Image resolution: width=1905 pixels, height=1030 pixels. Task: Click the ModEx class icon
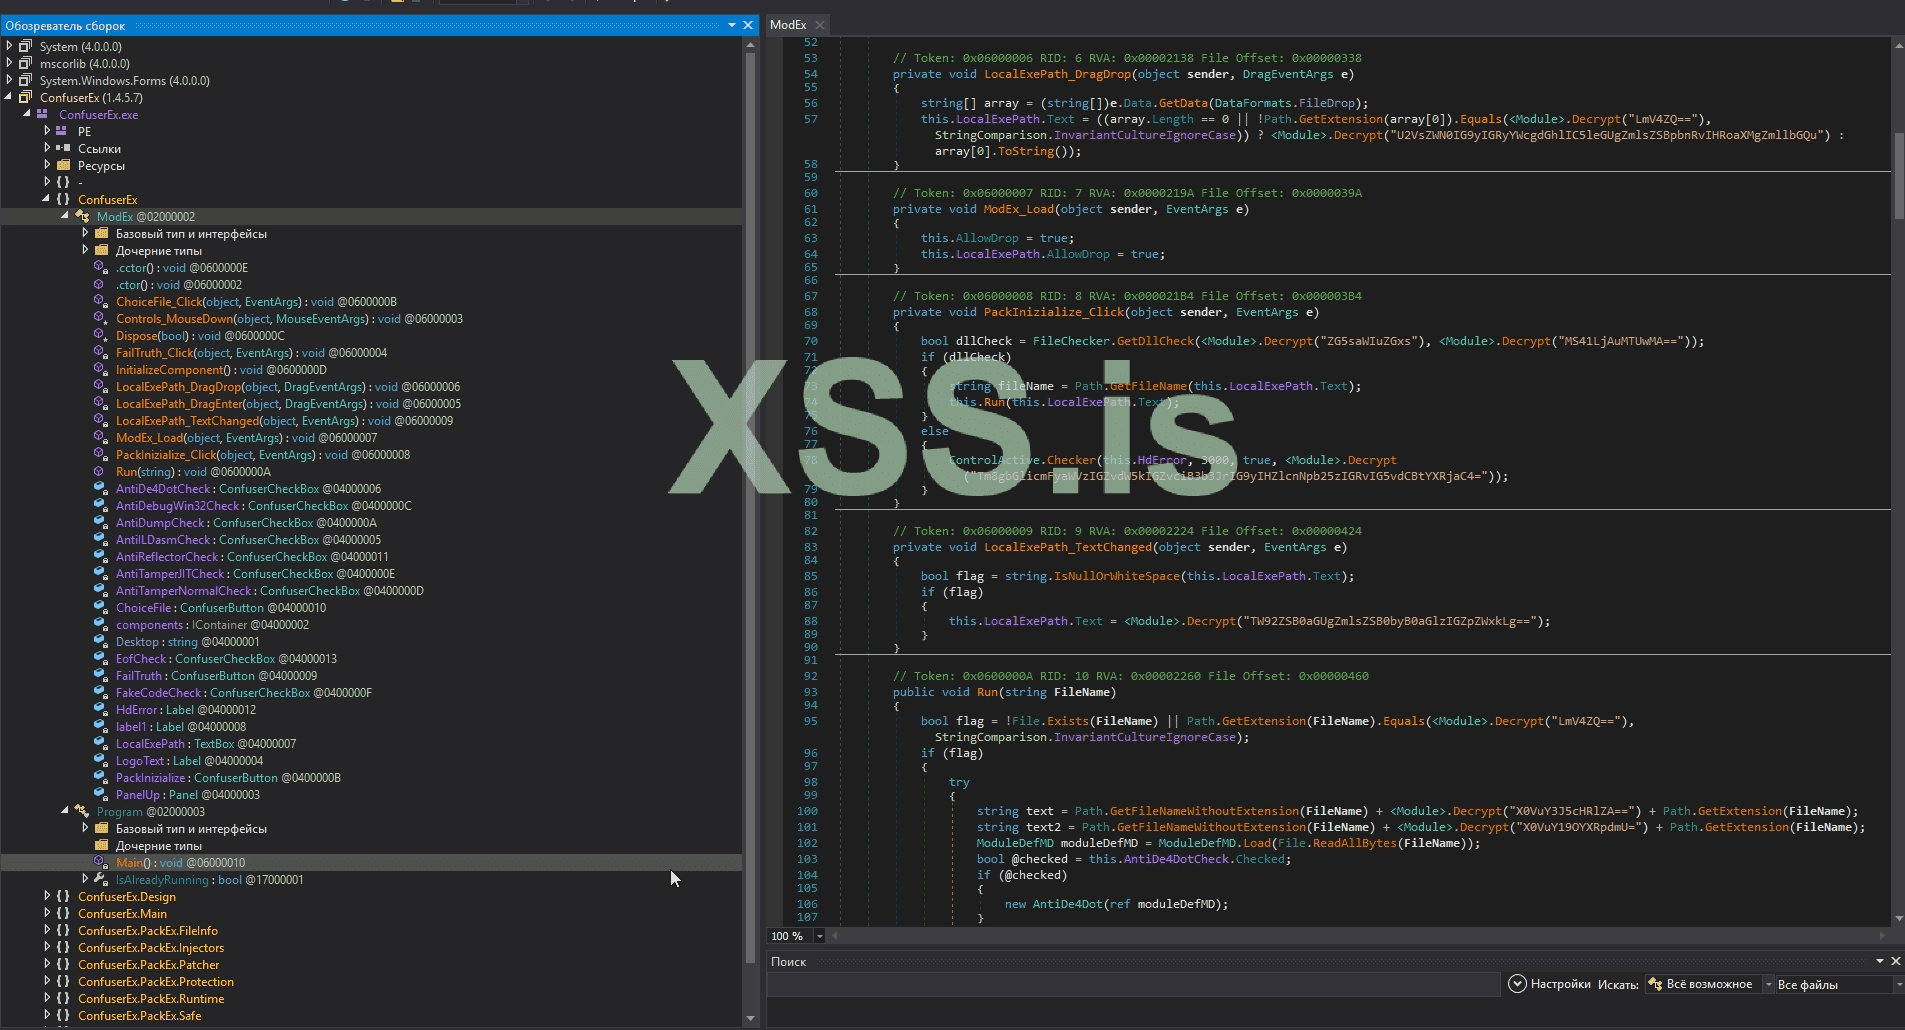(x=82, y=216)
